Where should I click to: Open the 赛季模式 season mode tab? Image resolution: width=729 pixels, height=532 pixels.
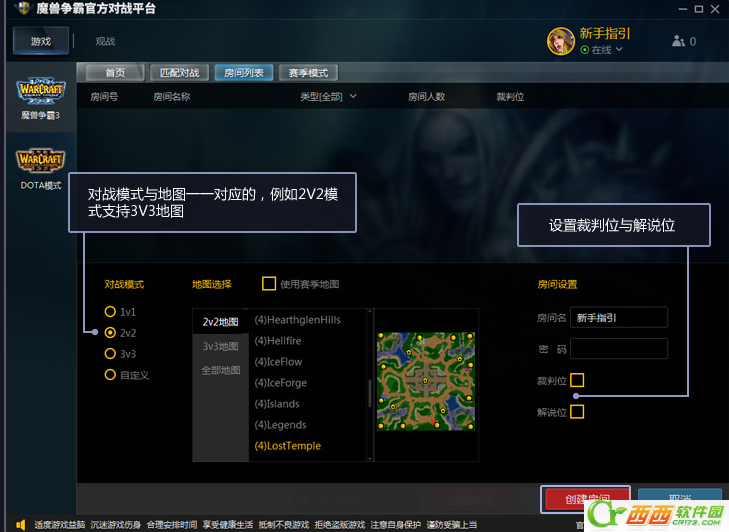click(308, 73)
